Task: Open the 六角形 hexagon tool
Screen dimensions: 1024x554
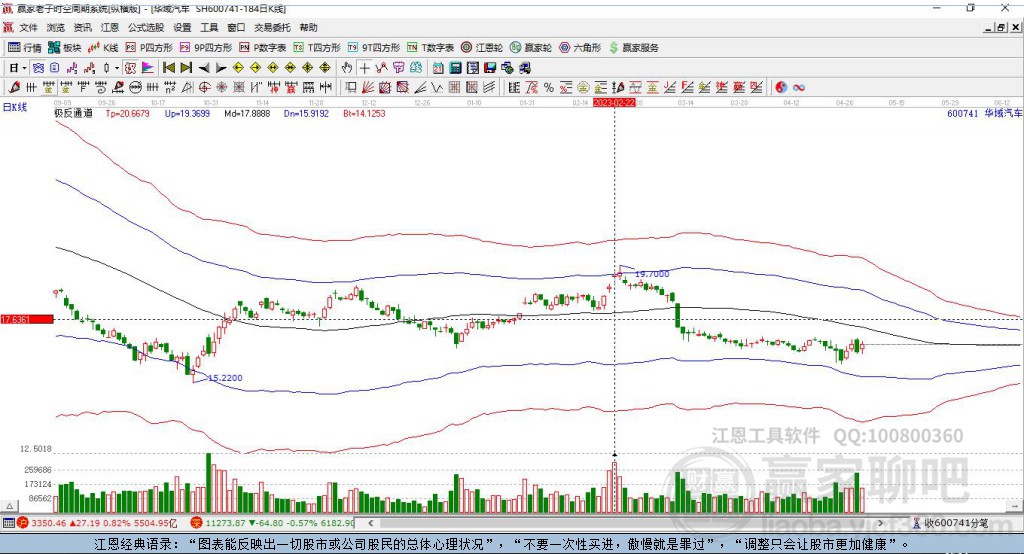Action: pos(580,48)
